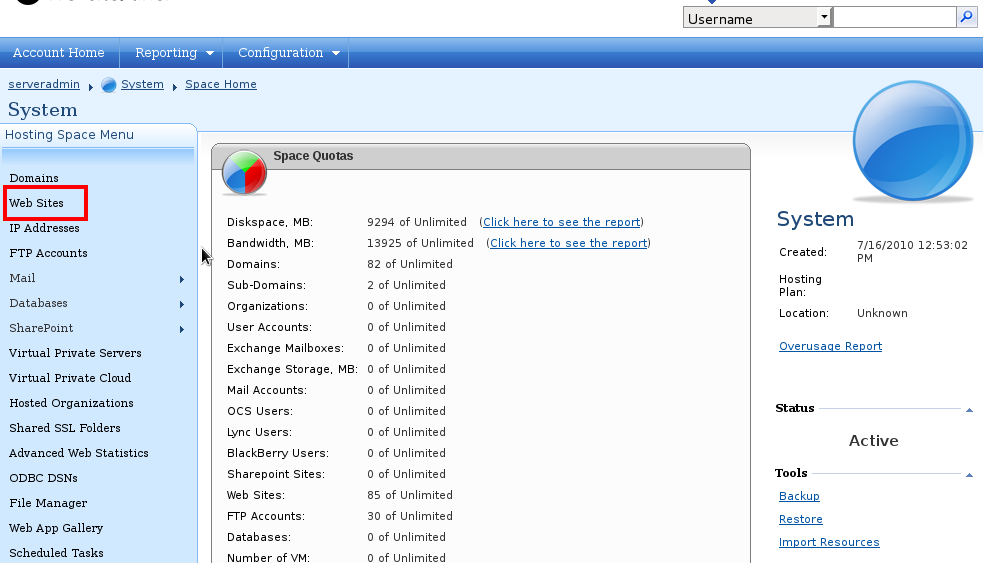
Task: Click the Backup tool link
Action: tap(799, 496)
